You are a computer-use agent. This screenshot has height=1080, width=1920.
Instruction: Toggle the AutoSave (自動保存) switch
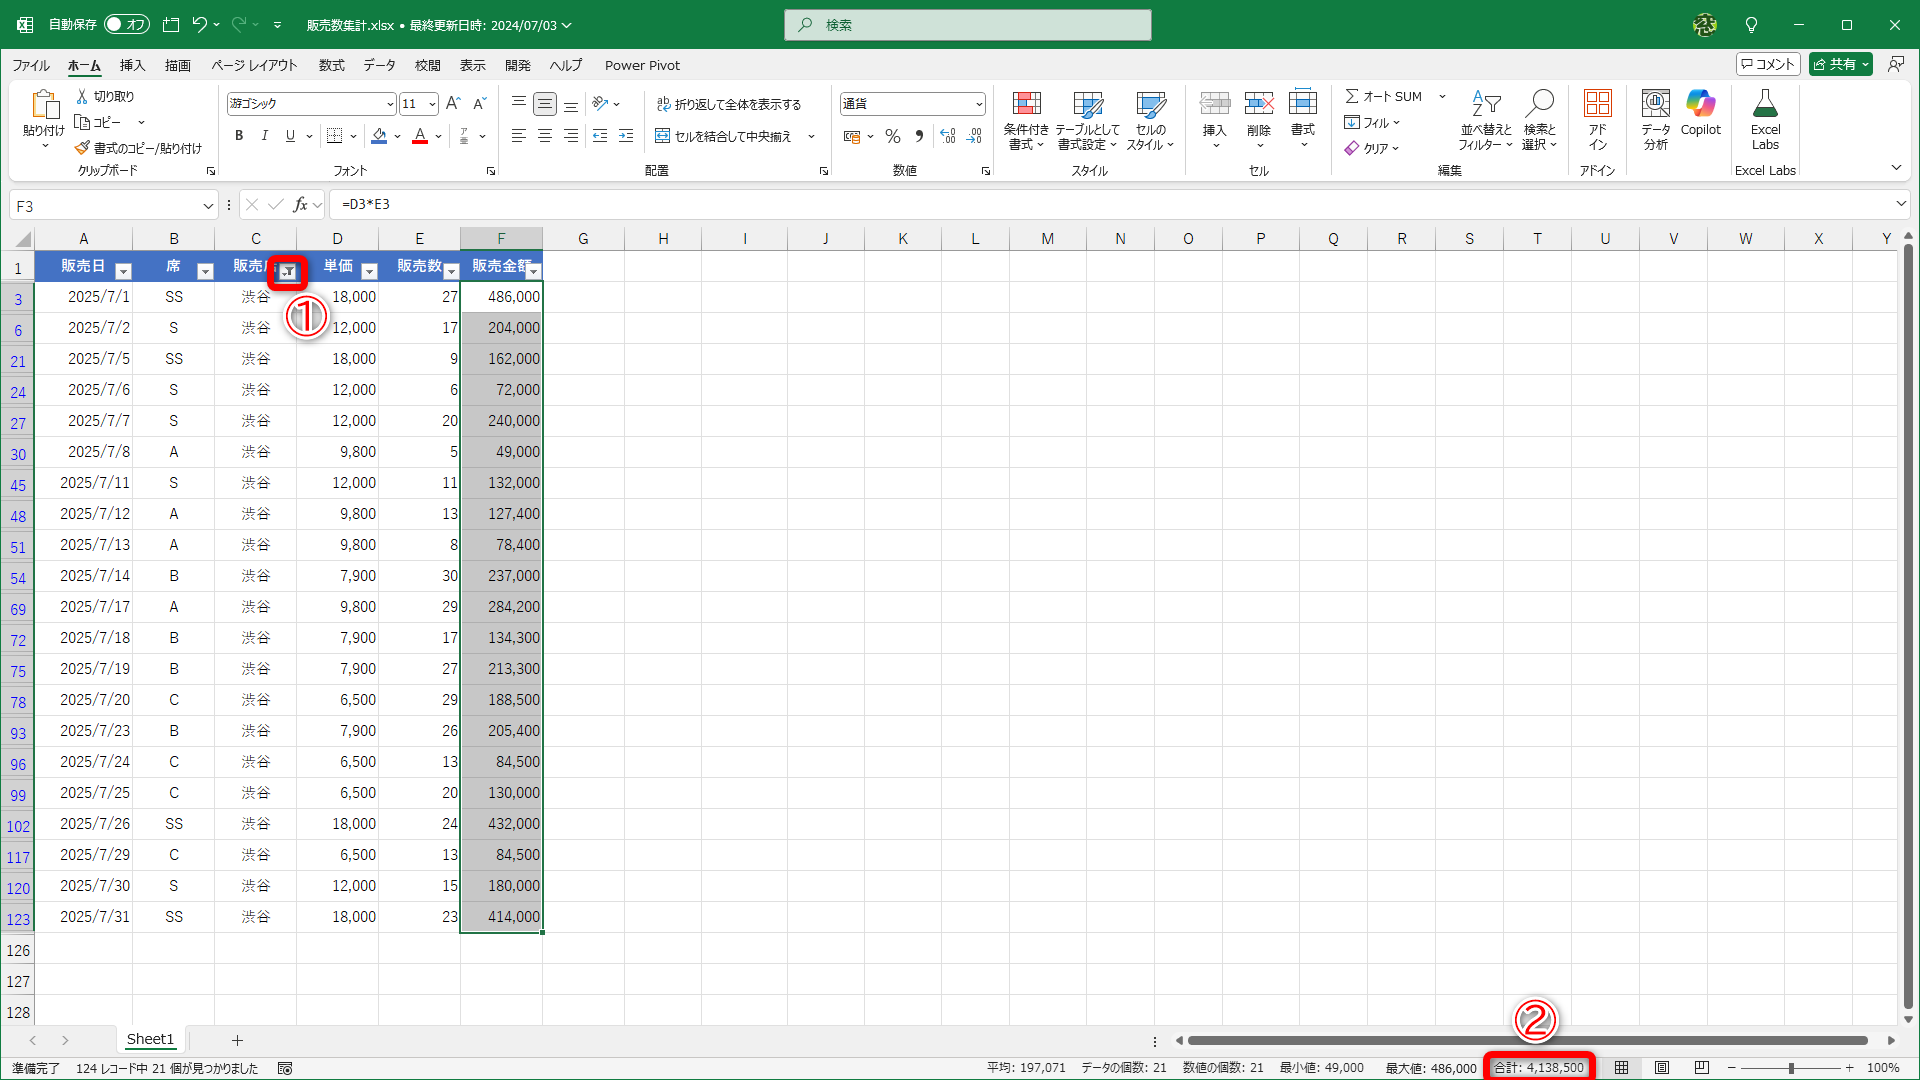[126, 24]
